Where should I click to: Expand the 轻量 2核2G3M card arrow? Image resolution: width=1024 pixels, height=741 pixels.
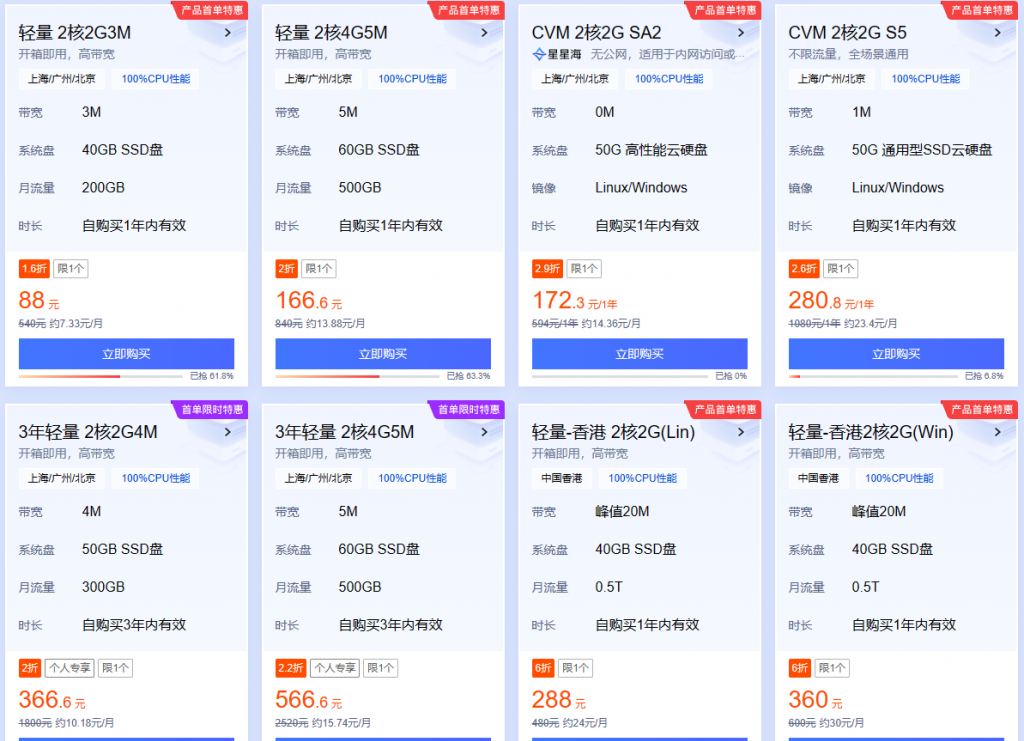pos(227,33)
